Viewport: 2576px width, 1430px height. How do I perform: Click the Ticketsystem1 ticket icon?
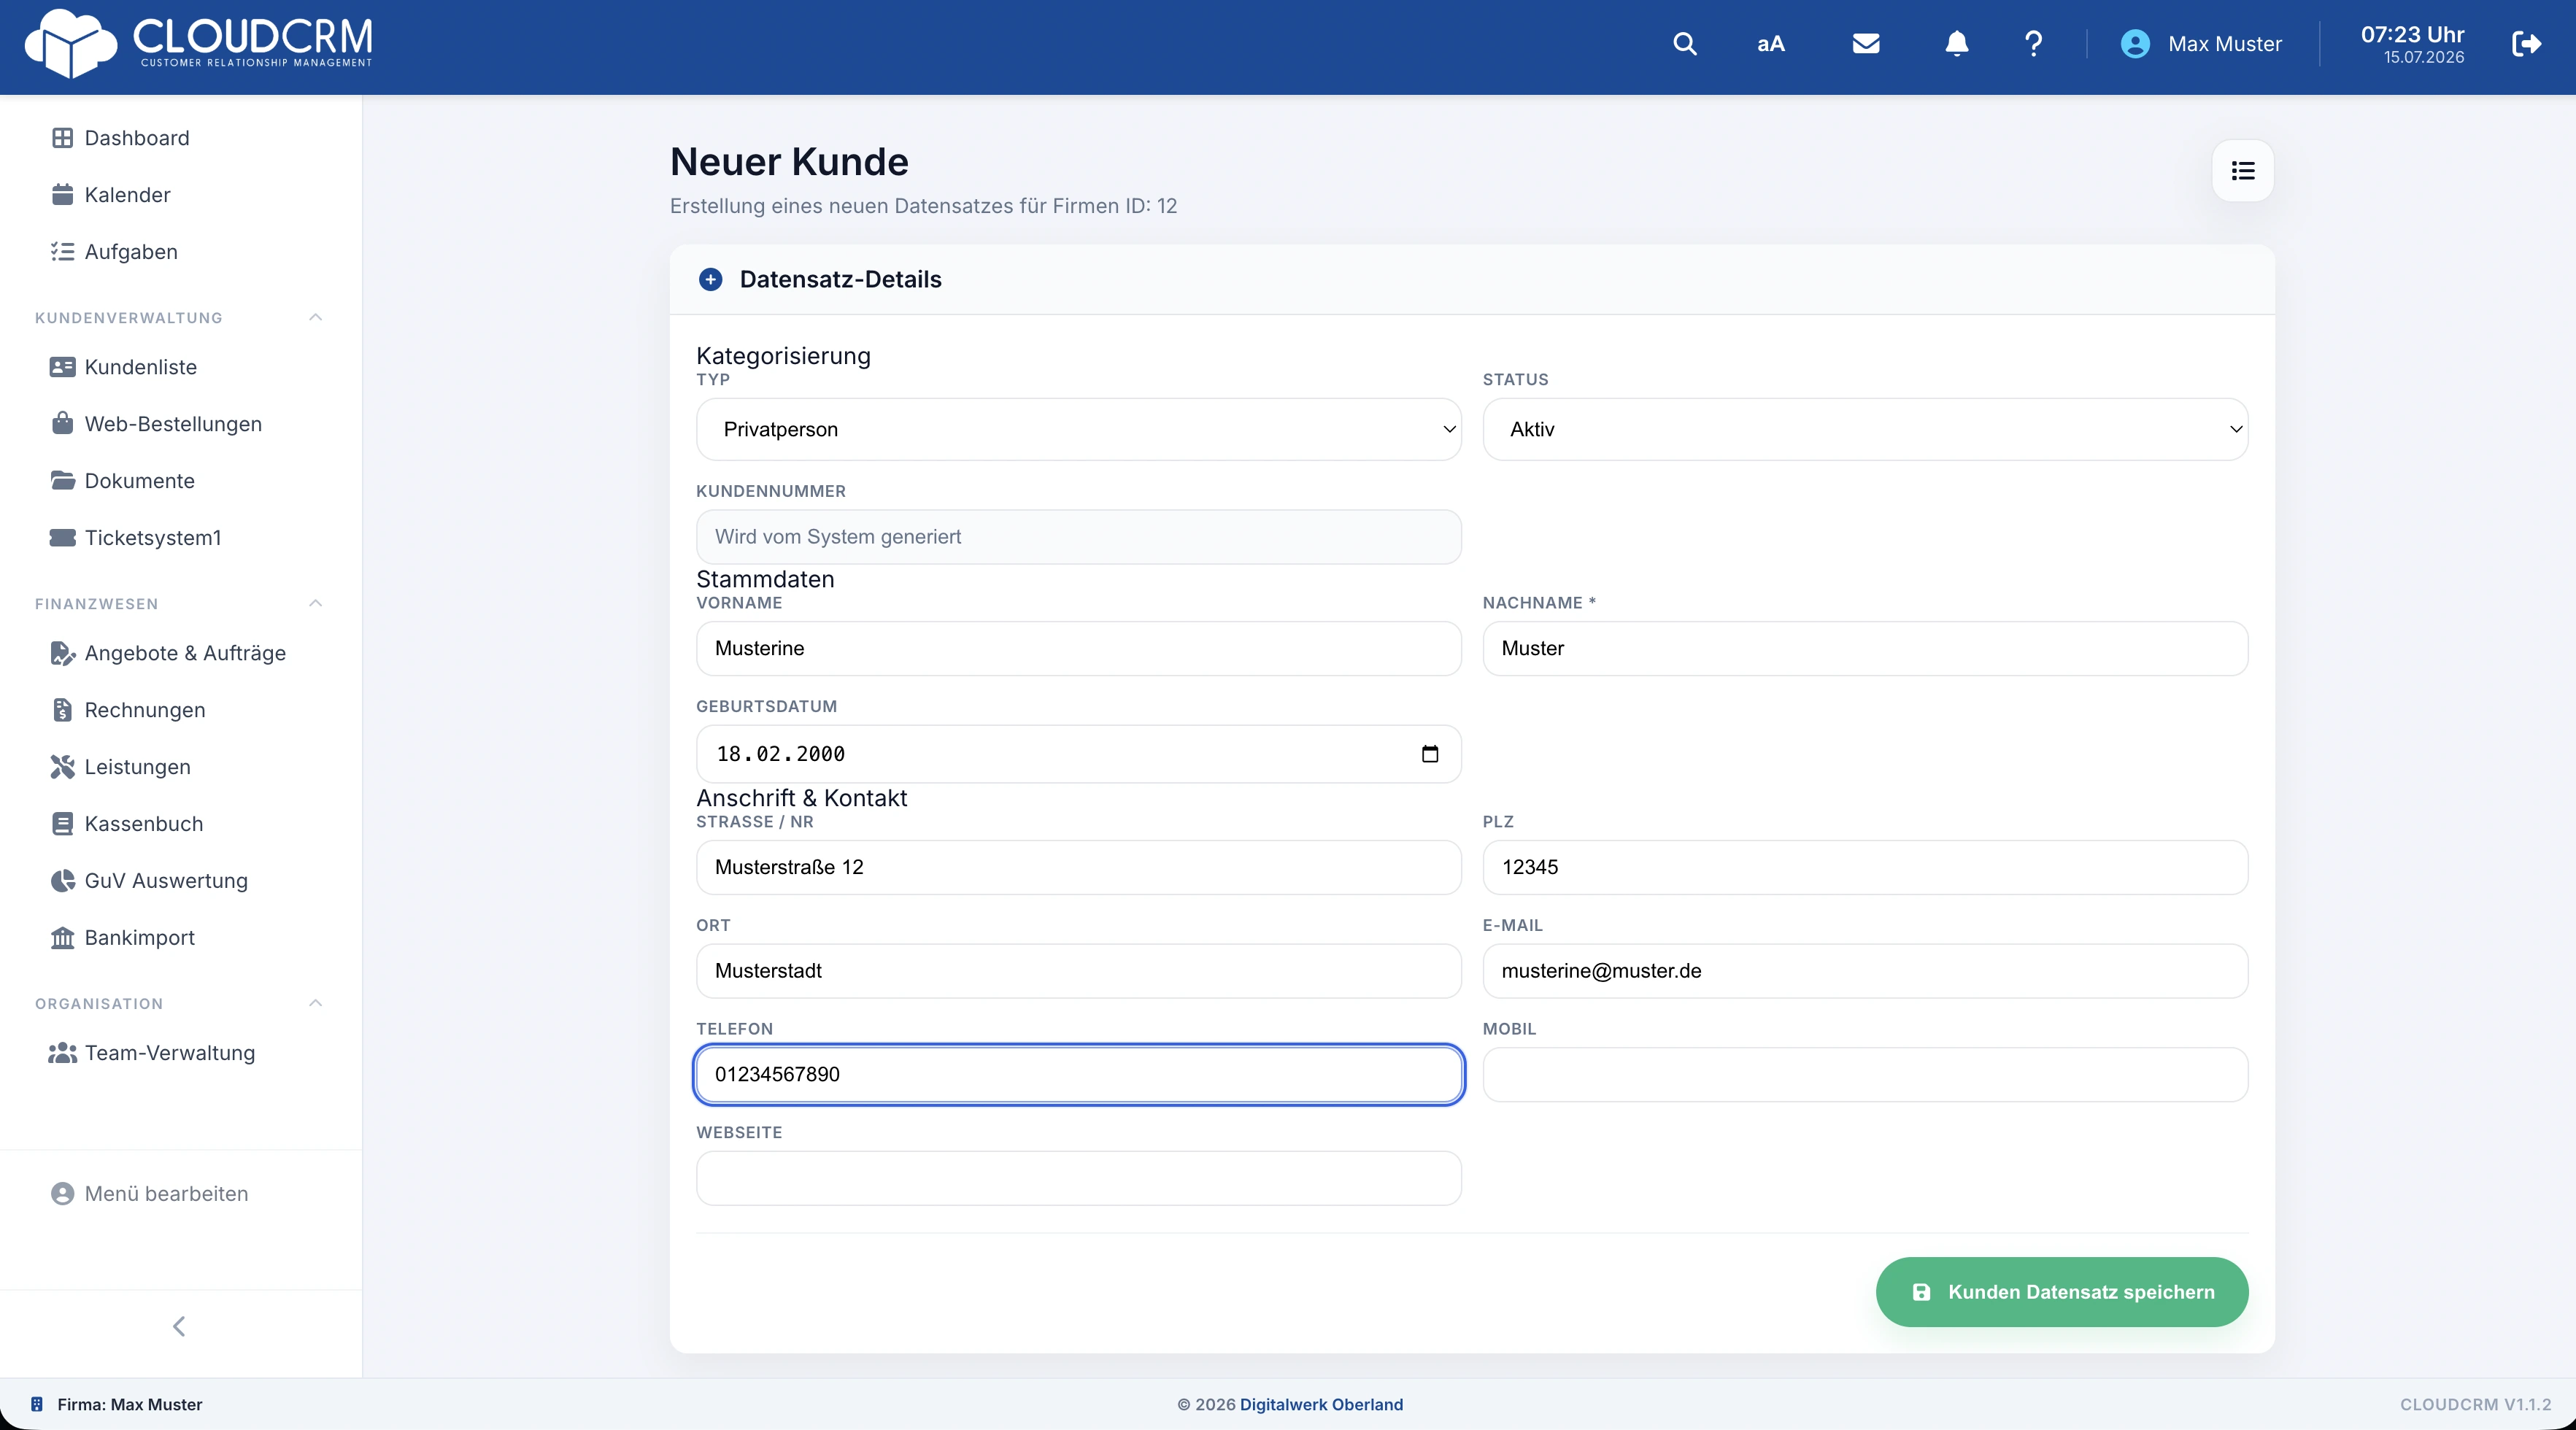pyautogui.click(x=62, y=538)
